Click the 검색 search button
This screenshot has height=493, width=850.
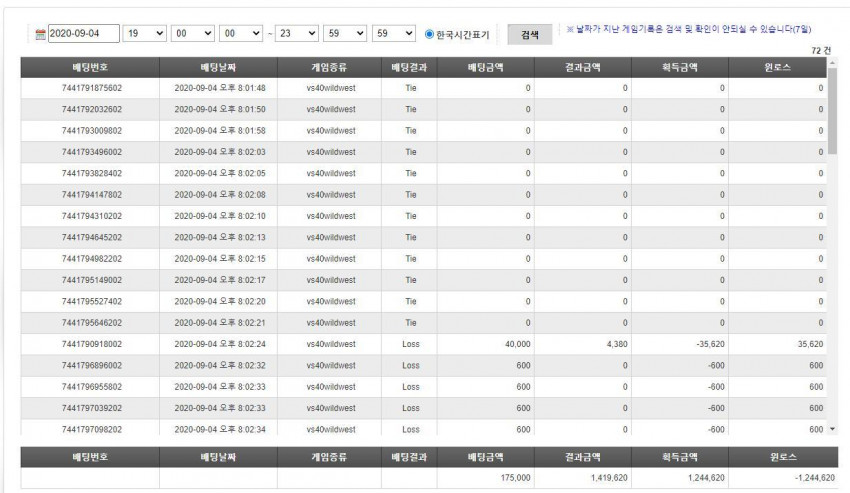(530, 35)
